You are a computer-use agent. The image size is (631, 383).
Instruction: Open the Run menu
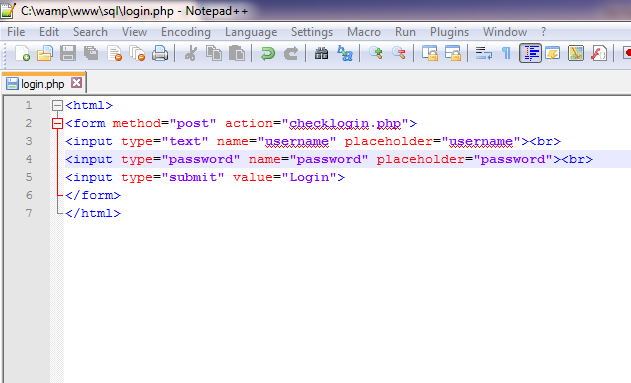click(405, 32)
